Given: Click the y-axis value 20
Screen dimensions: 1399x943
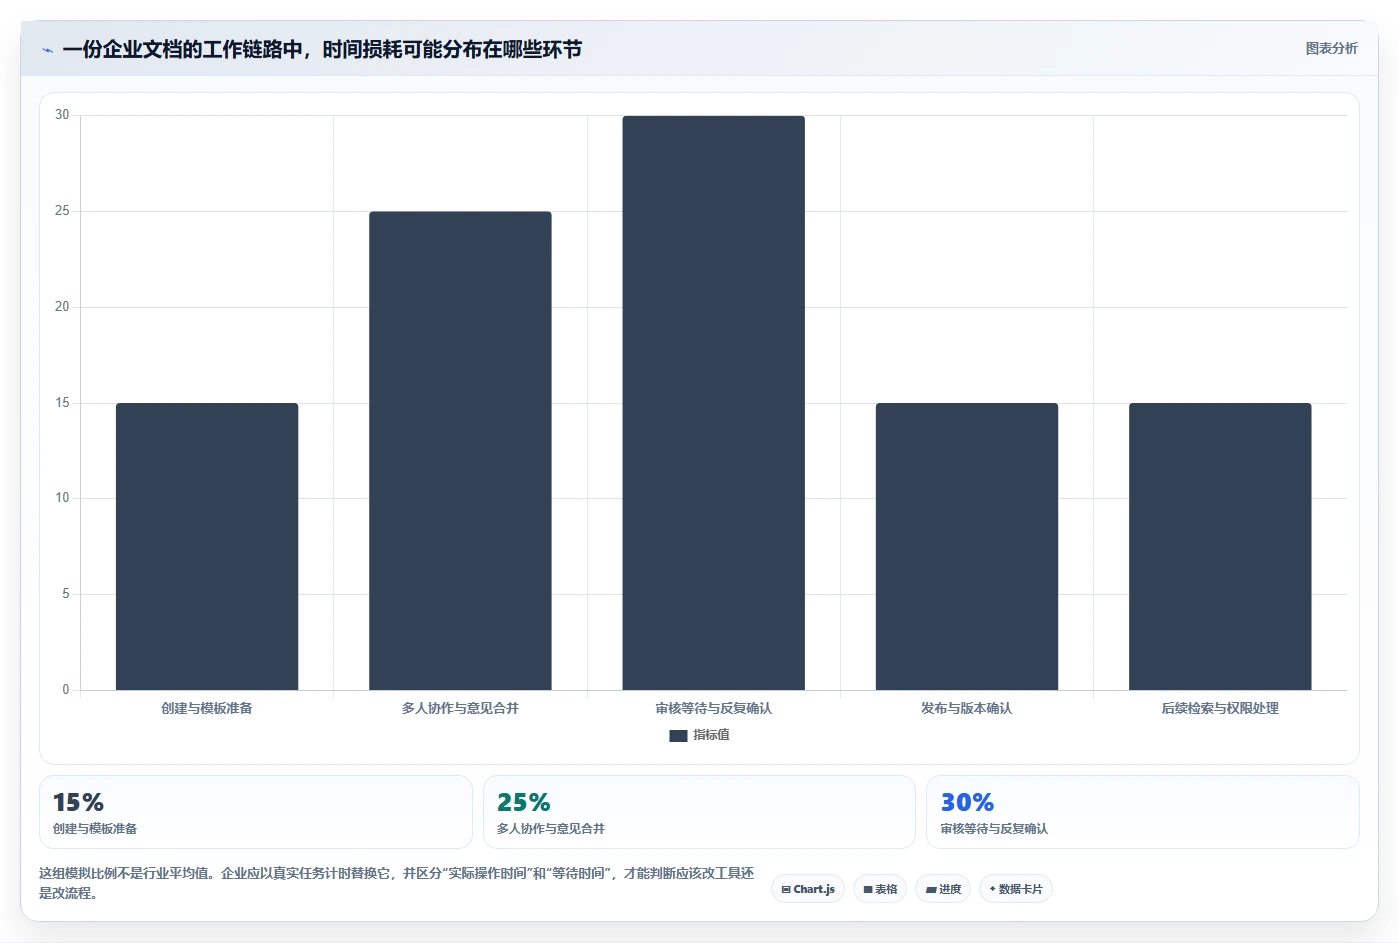Looking at the screenshot, I should [x=62, y=307].
